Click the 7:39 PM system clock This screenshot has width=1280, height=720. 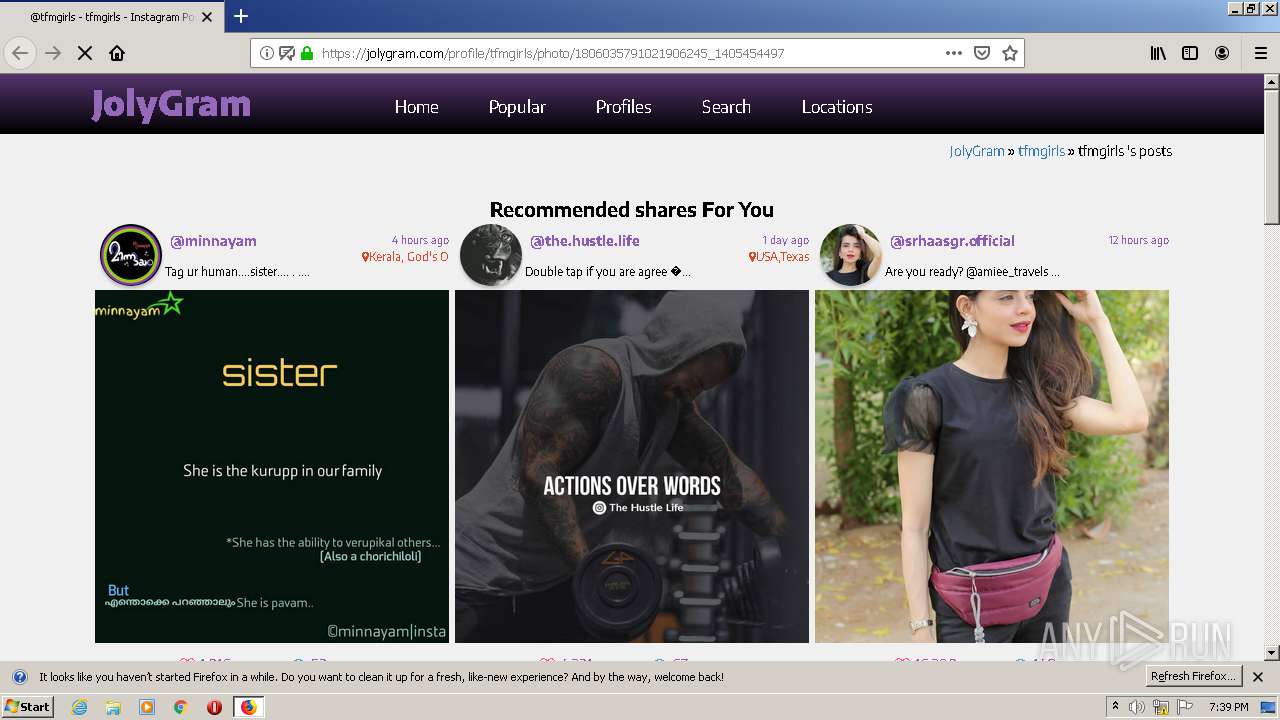(1228, 707)
